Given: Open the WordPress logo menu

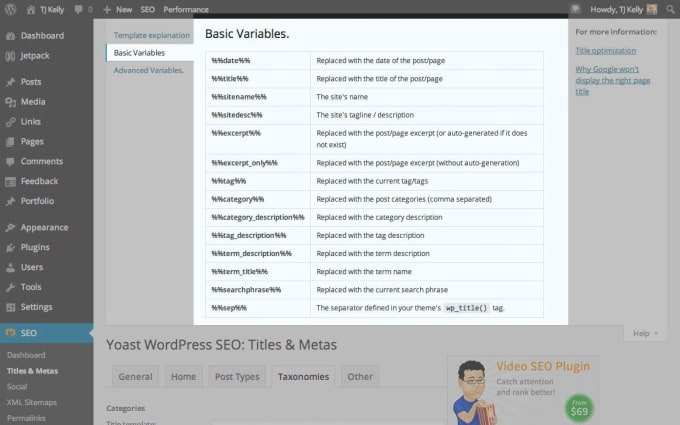Looking at the screenshot, I should 10,9.
